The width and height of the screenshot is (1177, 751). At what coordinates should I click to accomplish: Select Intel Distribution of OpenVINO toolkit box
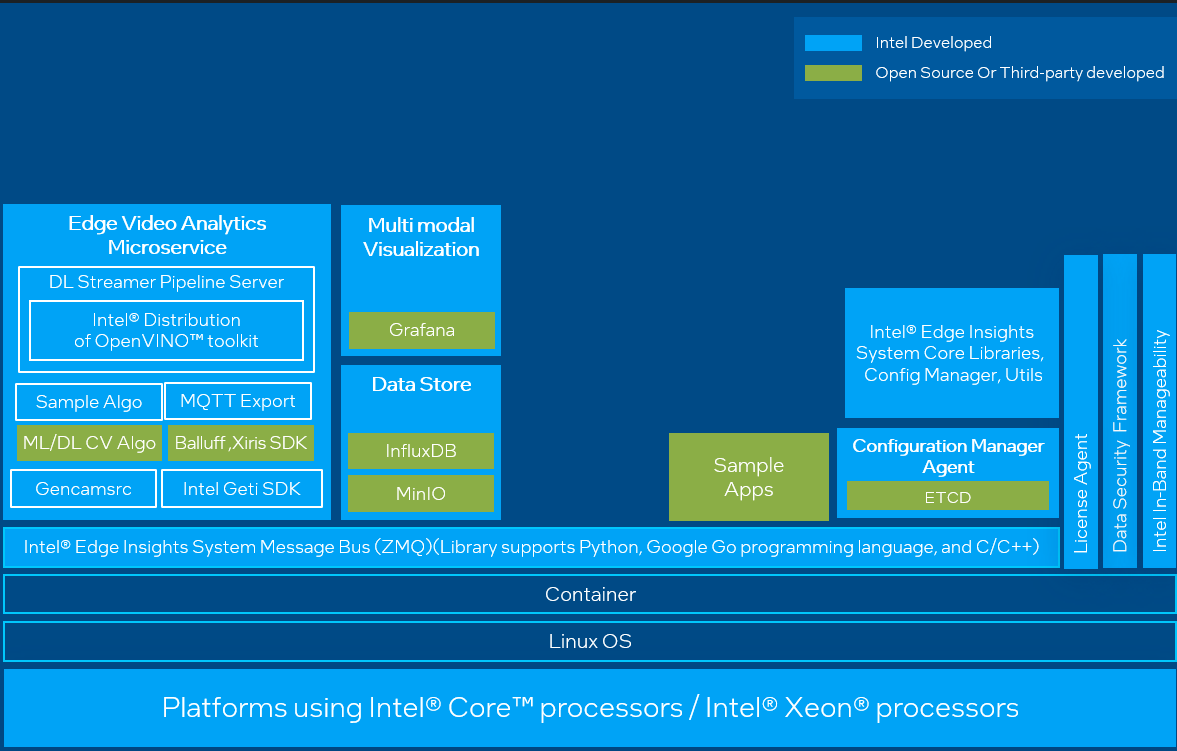click(166, 330)
